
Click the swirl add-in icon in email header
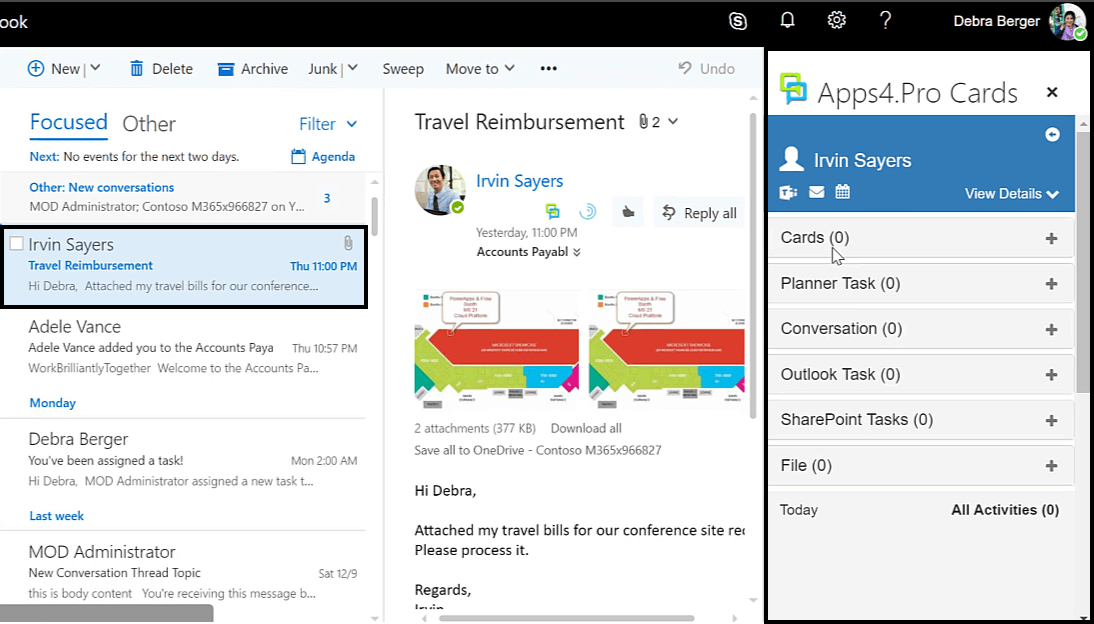588,211
